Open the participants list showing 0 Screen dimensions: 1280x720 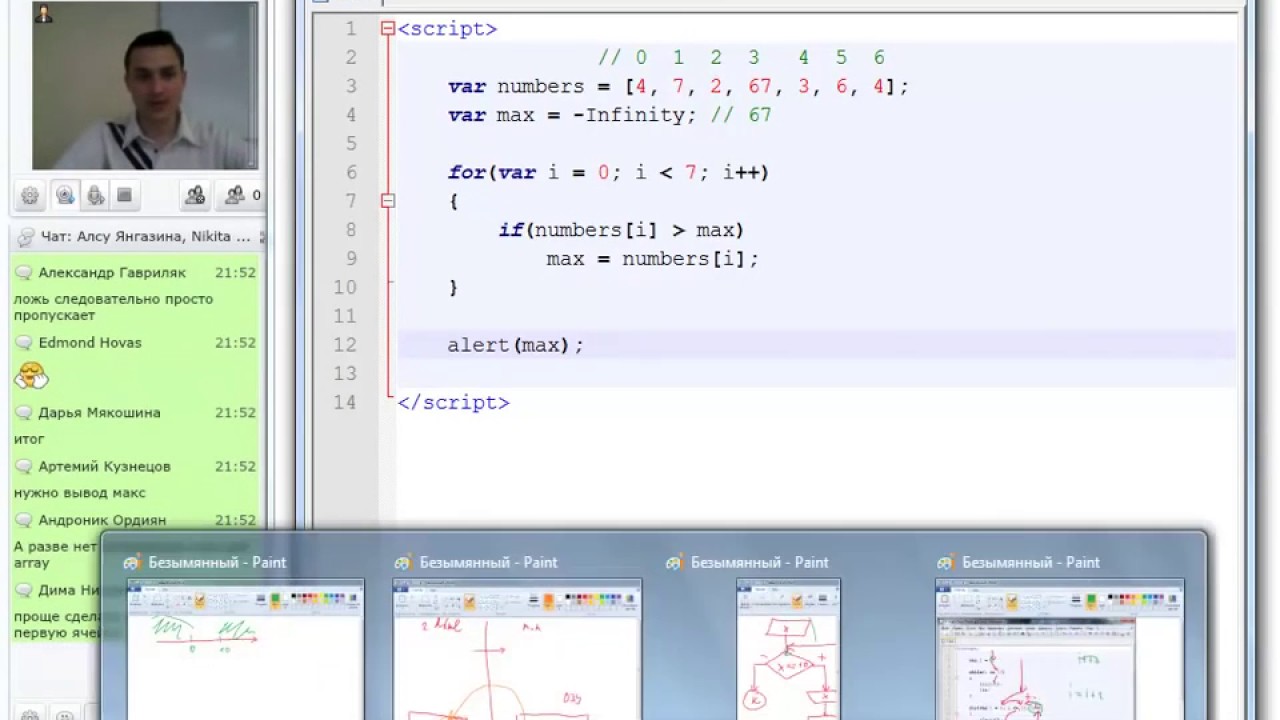[x=242, y=195]
